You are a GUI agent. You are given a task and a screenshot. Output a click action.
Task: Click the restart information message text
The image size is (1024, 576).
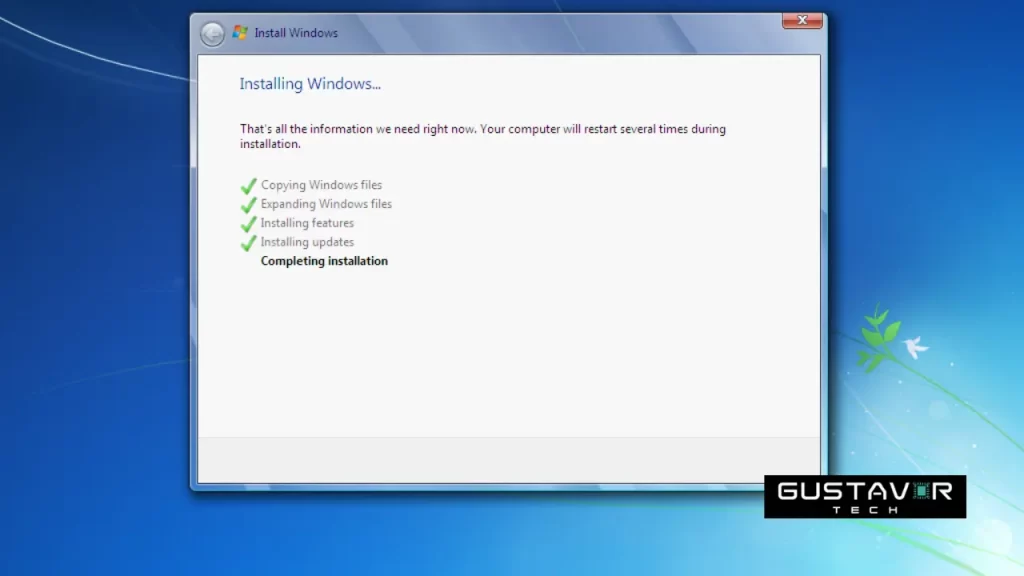(x=482, y=136)
